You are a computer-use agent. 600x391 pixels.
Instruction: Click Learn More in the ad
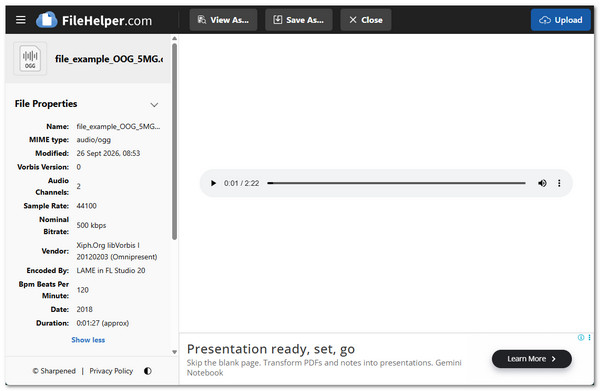point(532,359)
